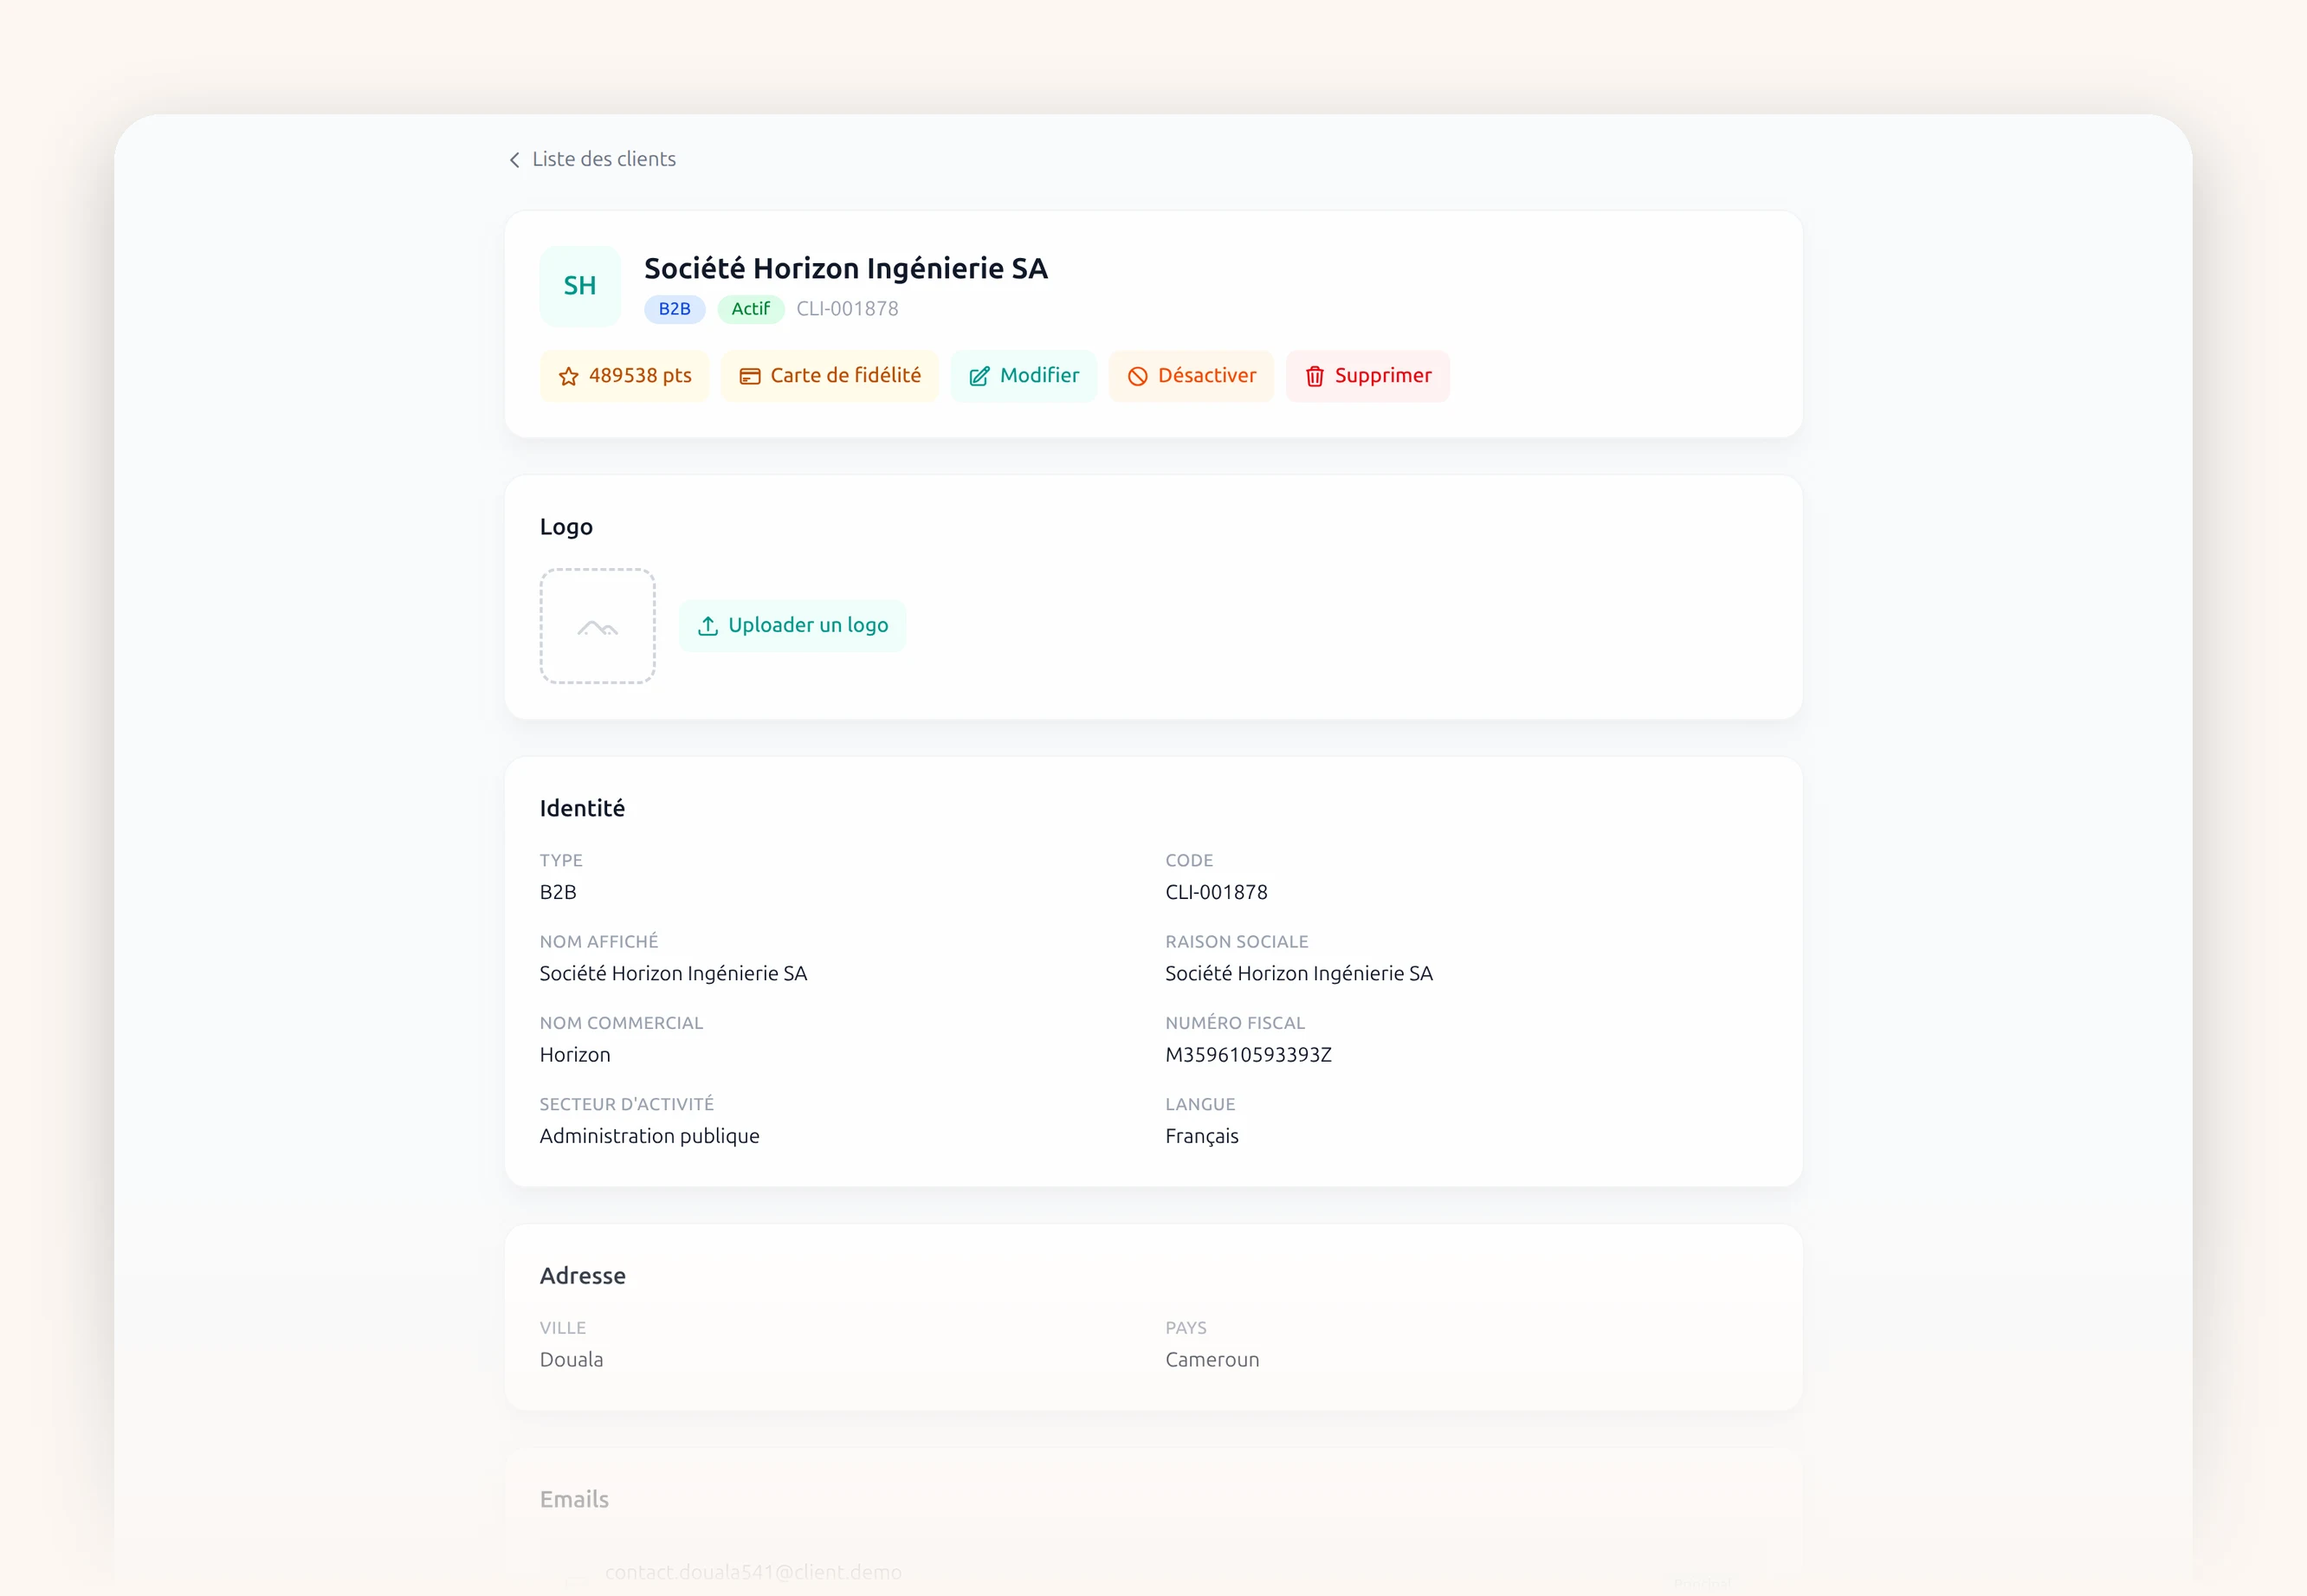
Task: Click the card icon for Carte de fidélité
Action: point(750,377)
